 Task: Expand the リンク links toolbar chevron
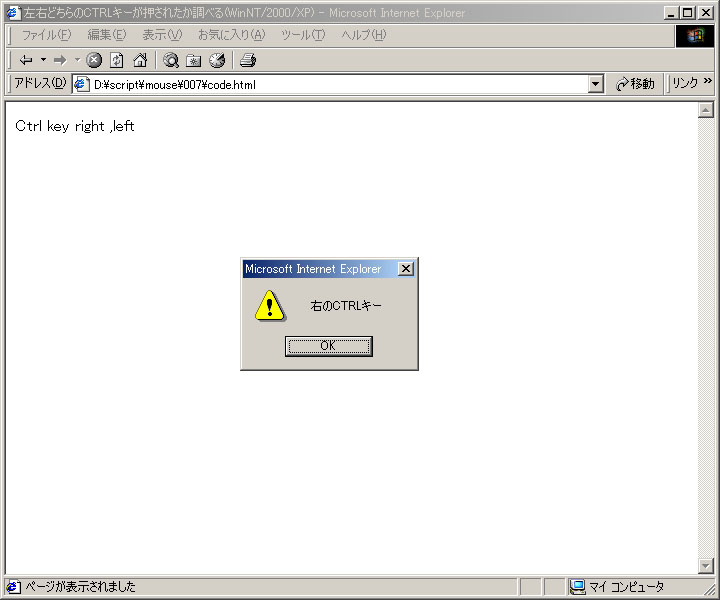(x=708, y=81)
